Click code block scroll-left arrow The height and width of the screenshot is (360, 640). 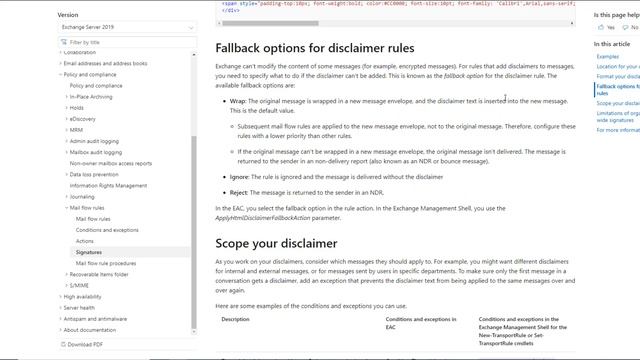219,23
